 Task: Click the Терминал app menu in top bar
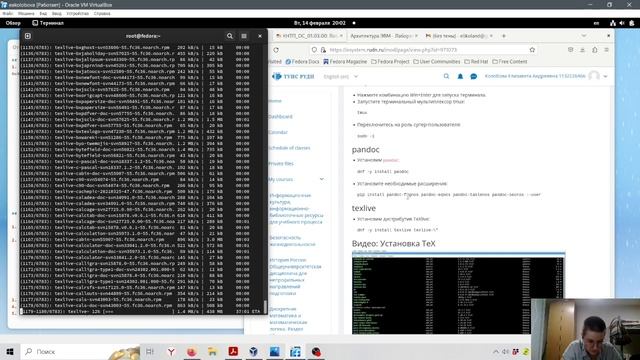(x=48, y=23)
